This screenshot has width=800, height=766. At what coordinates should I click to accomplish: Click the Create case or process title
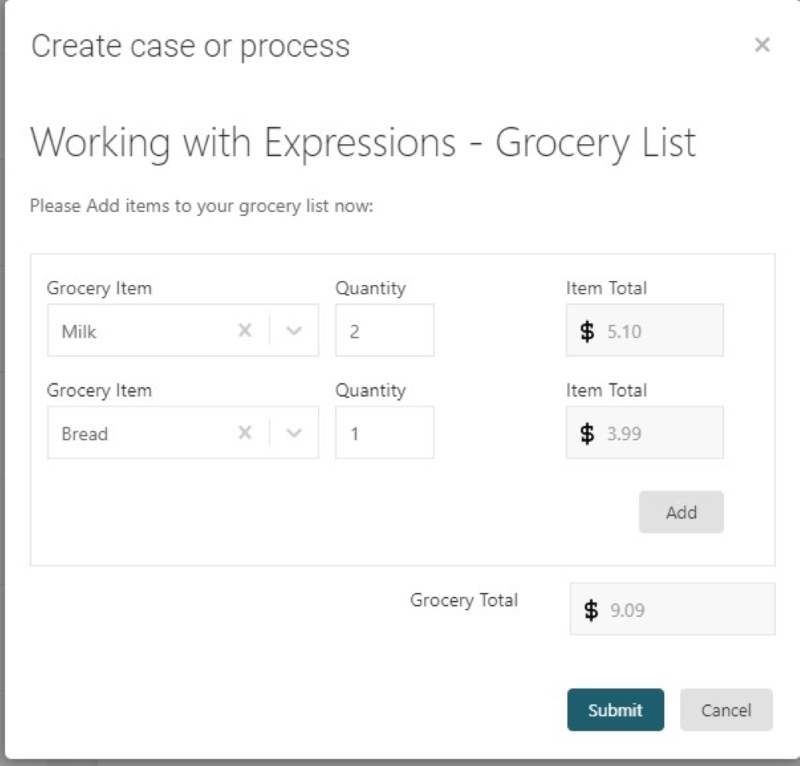point(191,46)
